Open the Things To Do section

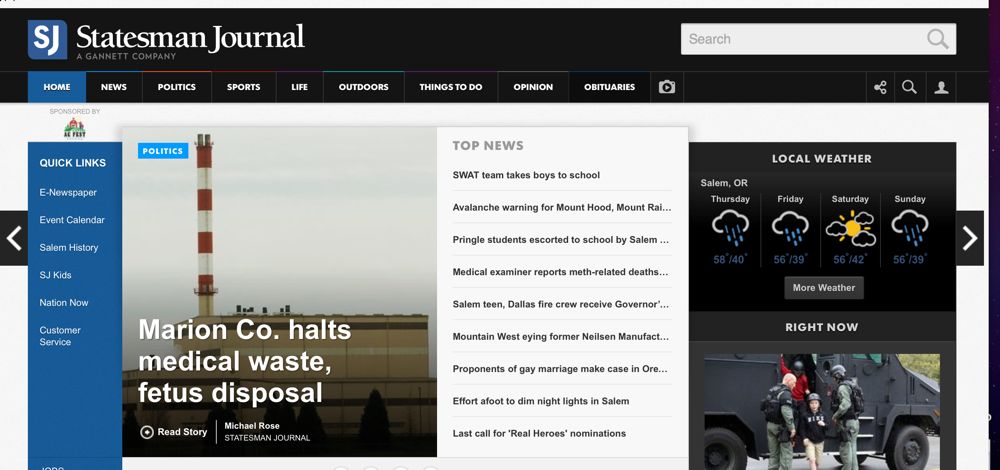click(x=450, y=87)
